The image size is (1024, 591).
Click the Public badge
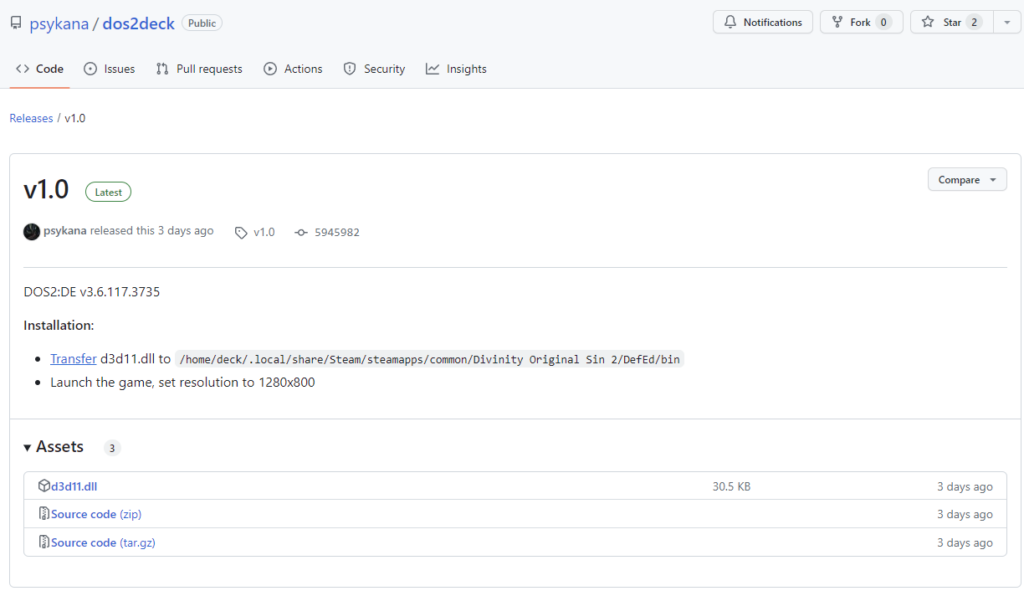coord(202,23)
